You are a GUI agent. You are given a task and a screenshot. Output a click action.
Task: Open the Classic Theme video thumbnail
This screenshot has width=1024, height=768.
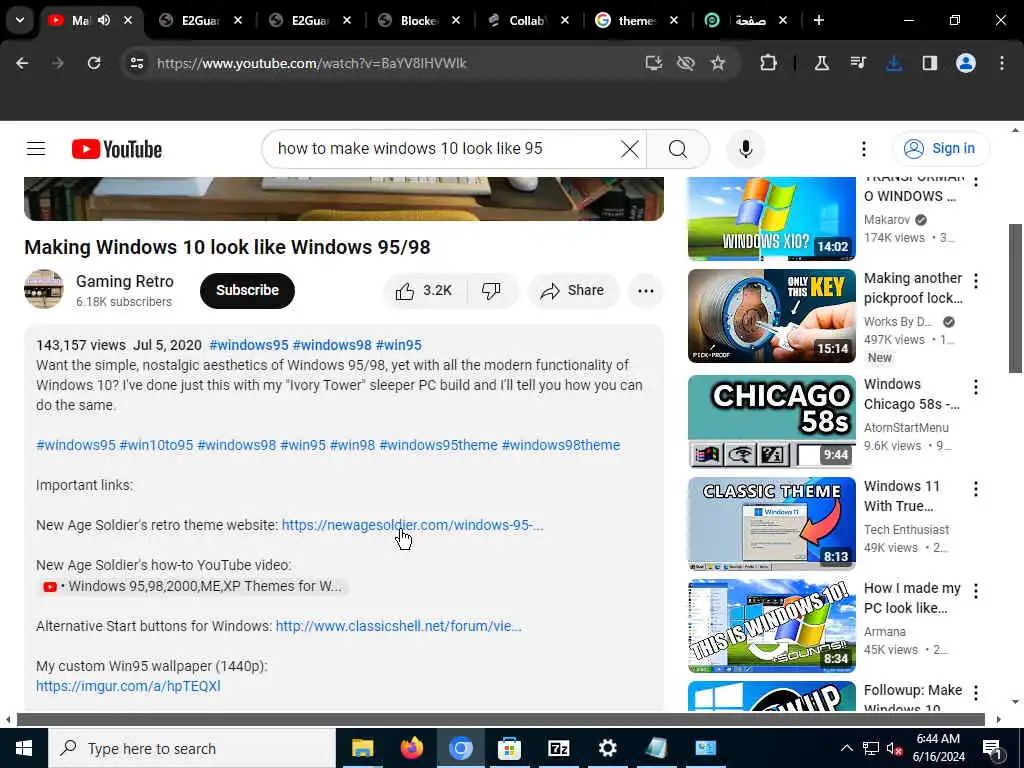click(x=771, y=523)
